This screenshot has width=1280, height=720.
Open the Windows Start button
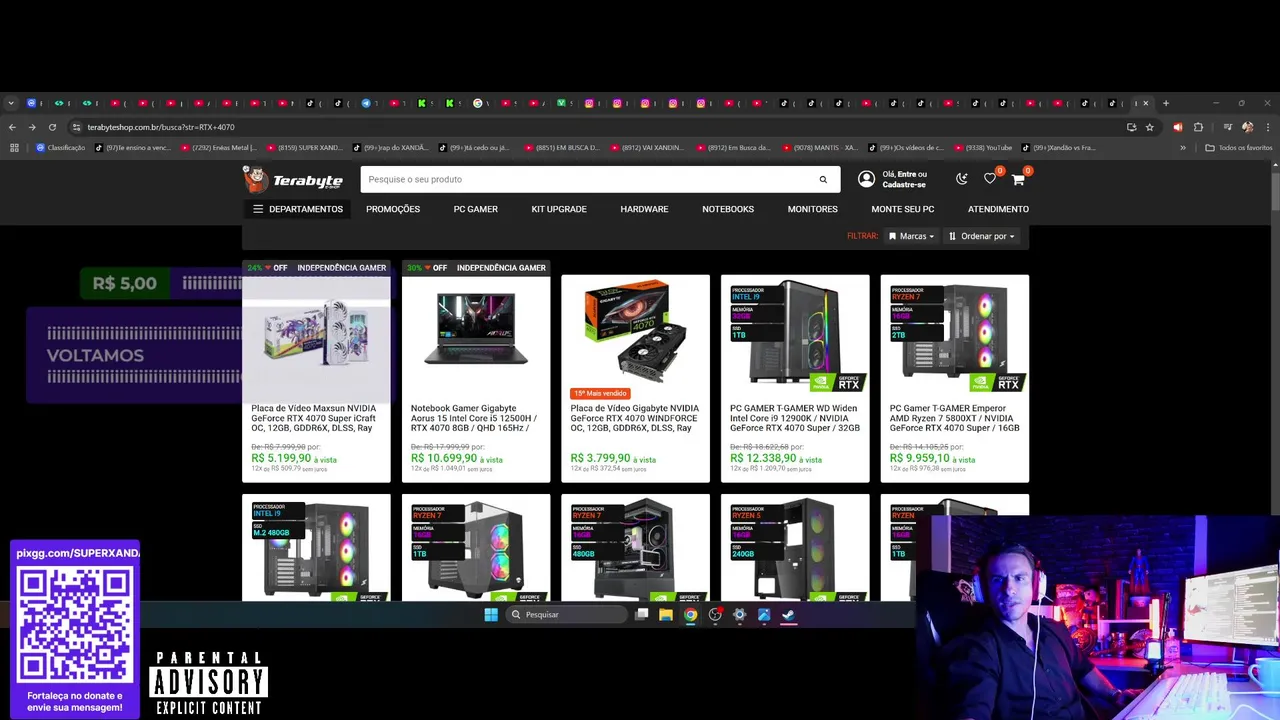coord(491,615)
